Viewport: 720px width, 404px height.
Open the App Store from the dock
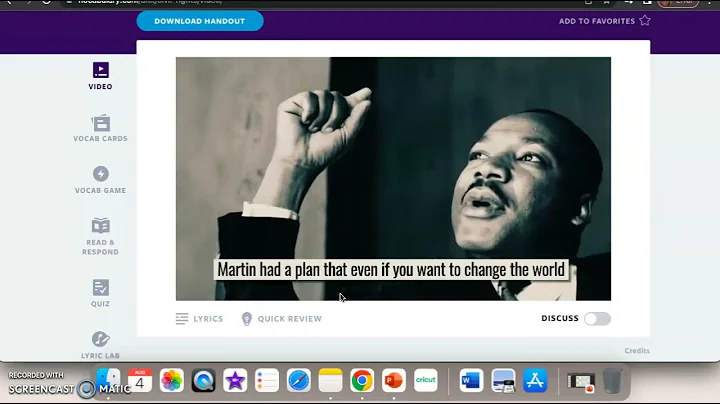click(535, 381)
